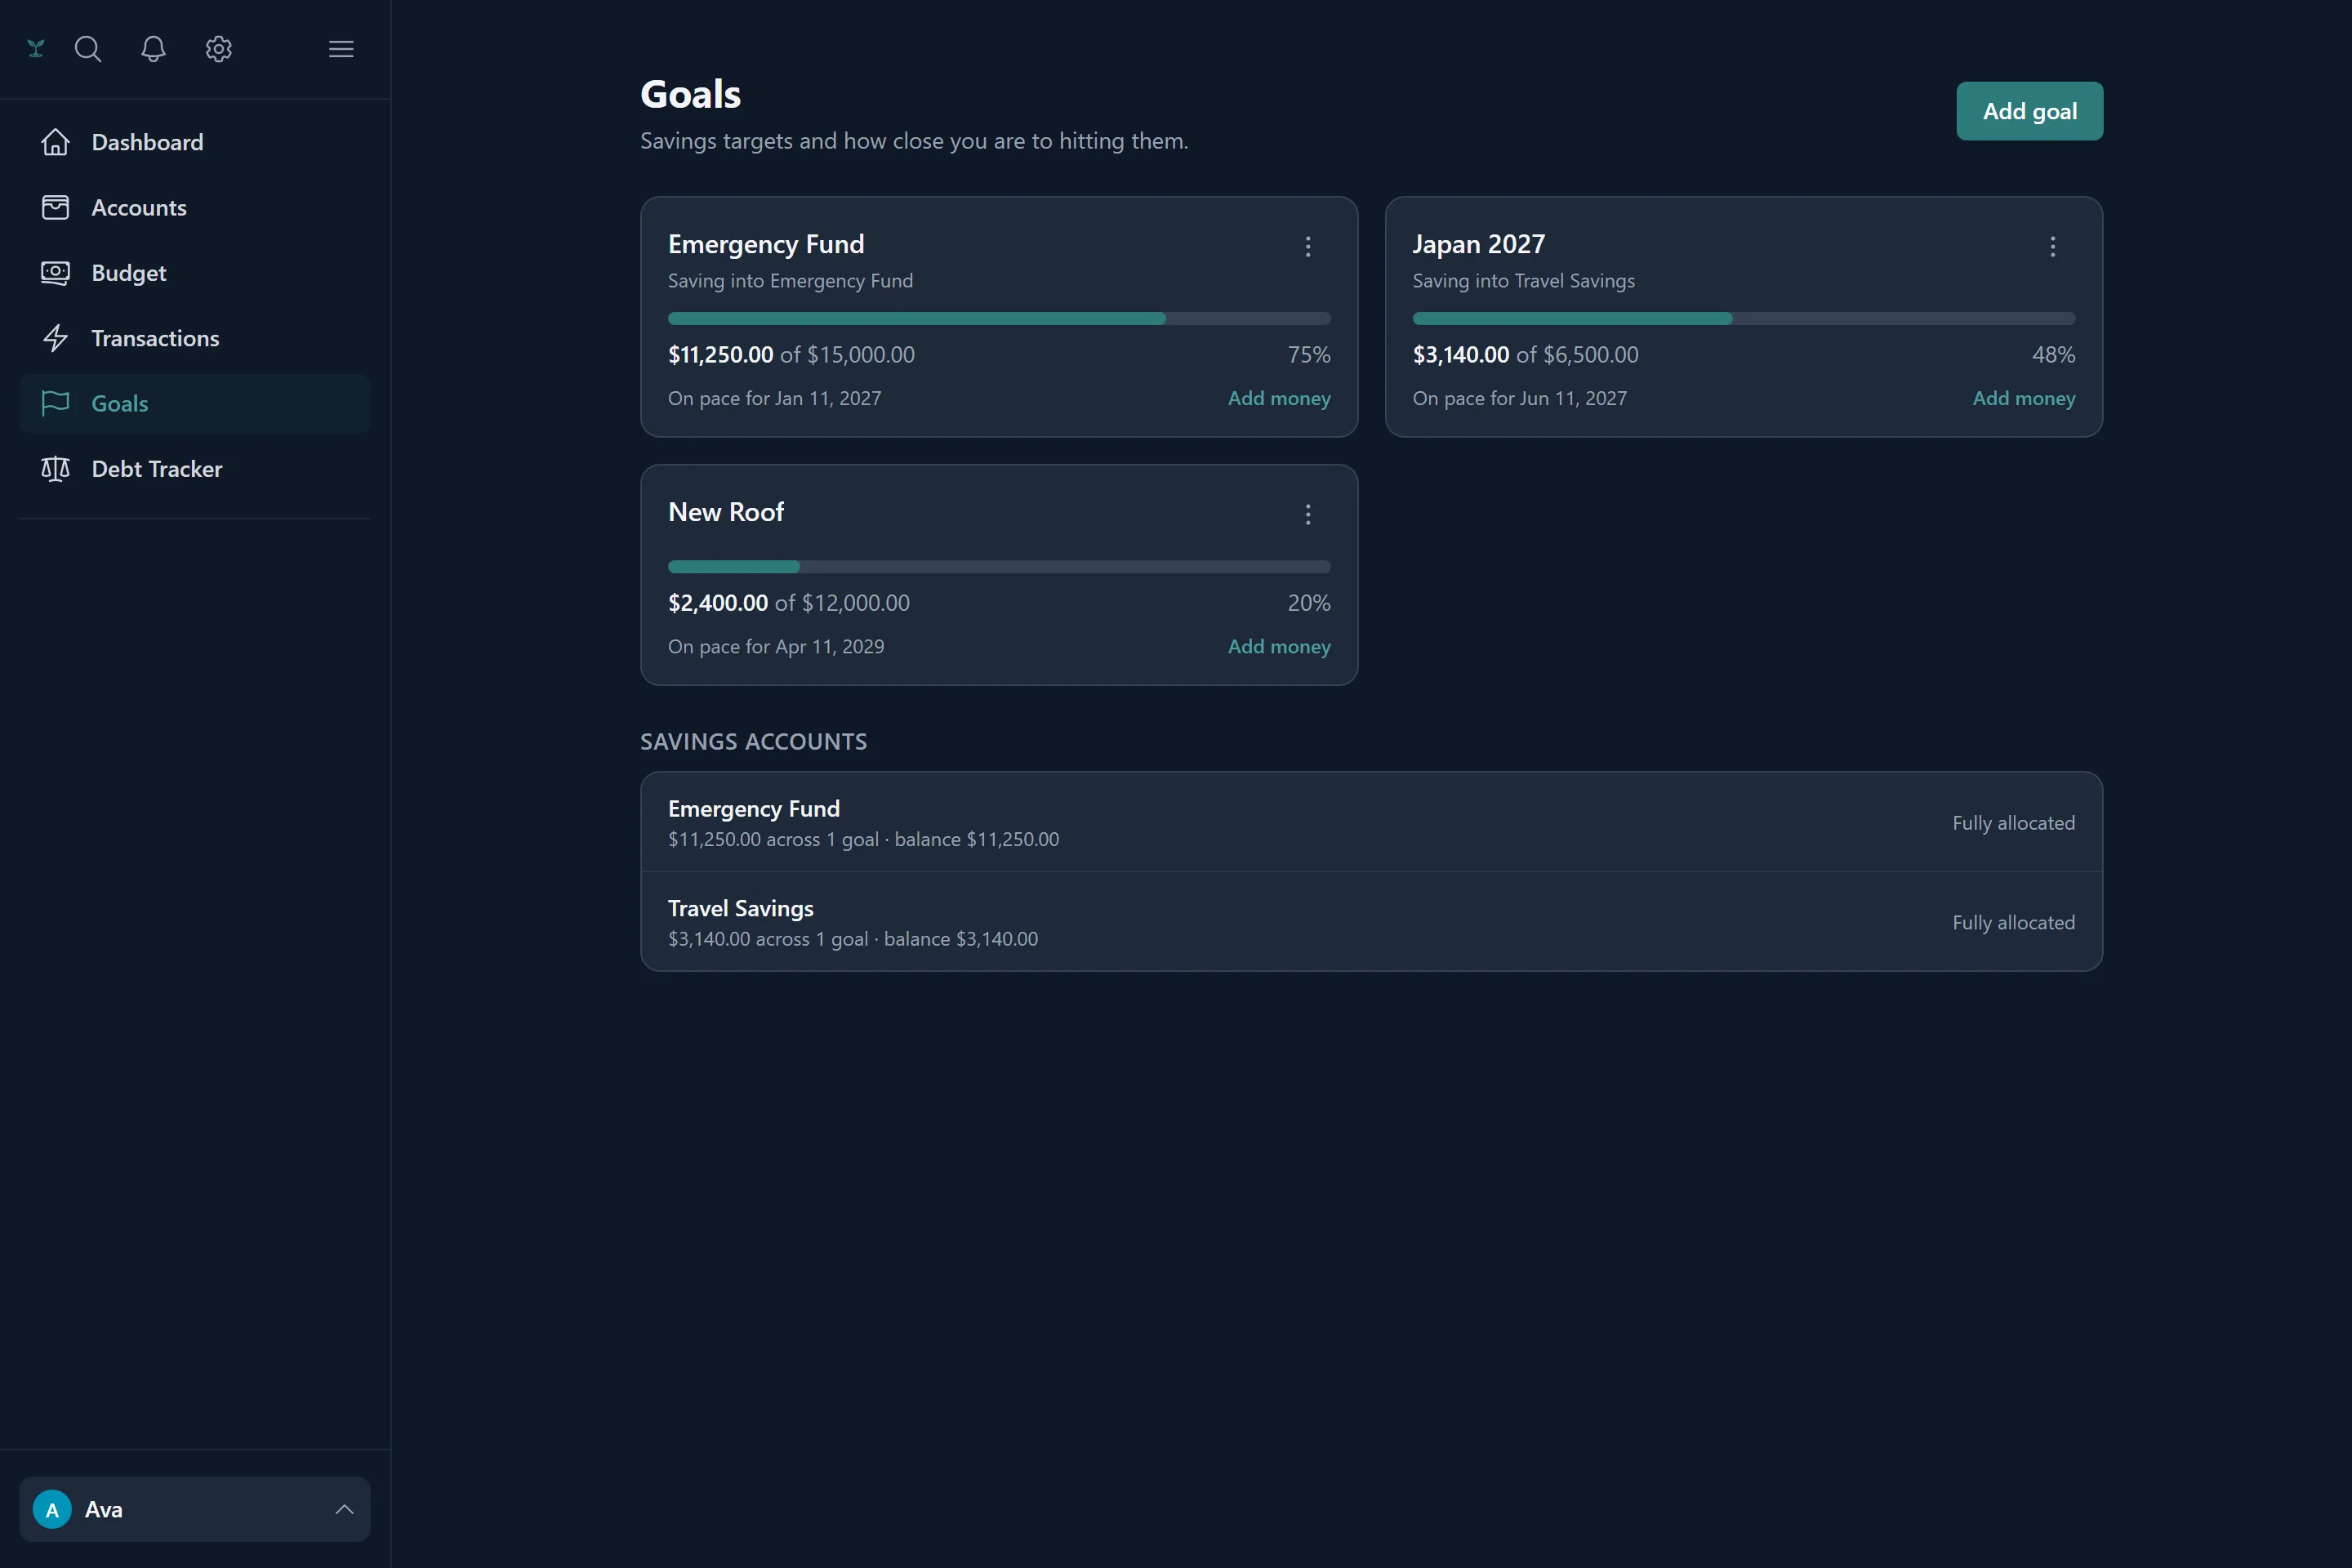Click Fully allocated status for Travel Savings

pos(2013,922)
